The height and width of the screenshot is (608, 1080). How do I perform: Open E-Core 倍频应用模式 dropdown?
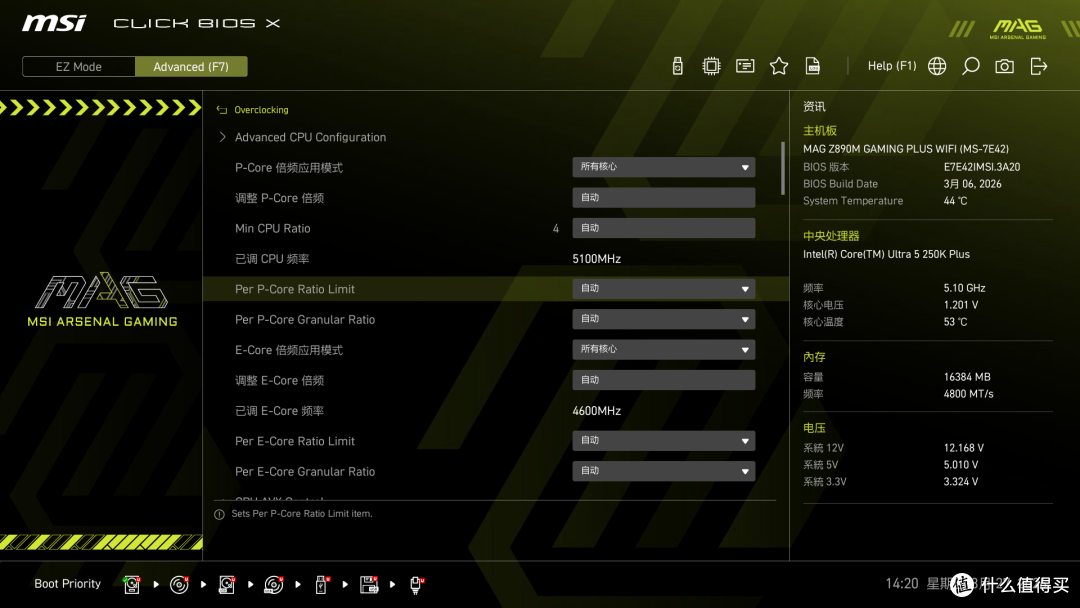(x=663, y=350)
